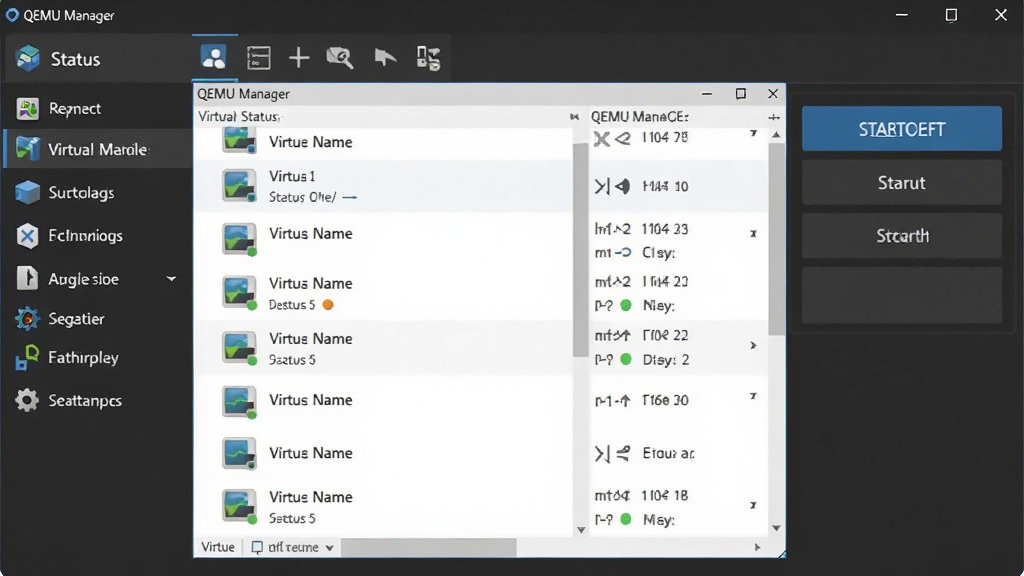Click the green dot beside May:
The height and width of the screenshot is (576, 1024).
pyautogui.click(x=626, y=519)
